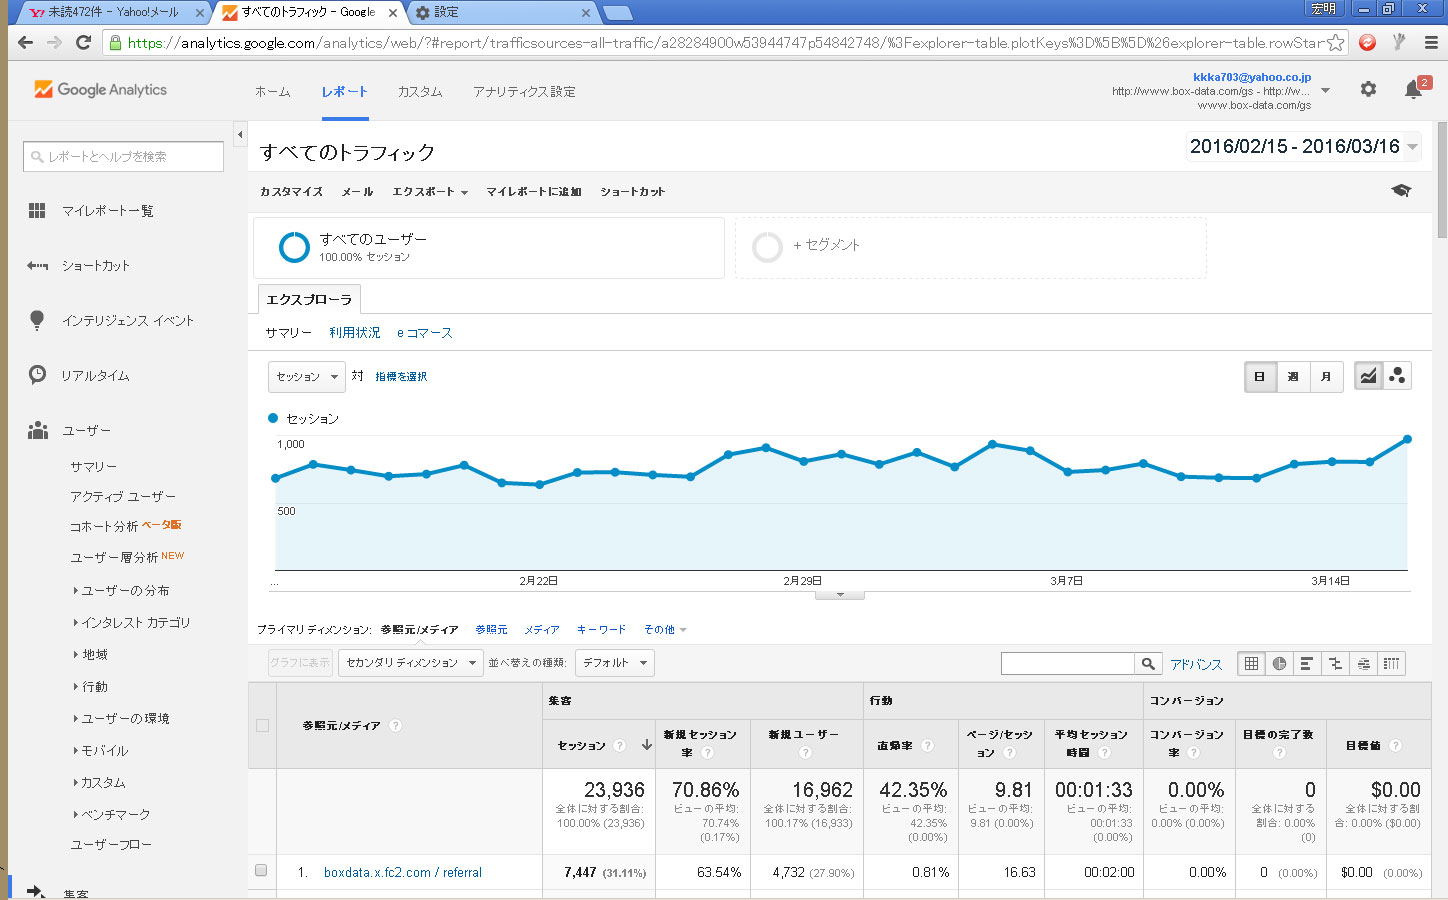This screenshot has height=900, width=1448.
Task: Switch to the Yahoo!メール browser tab
Action: [x=112, y=12]
